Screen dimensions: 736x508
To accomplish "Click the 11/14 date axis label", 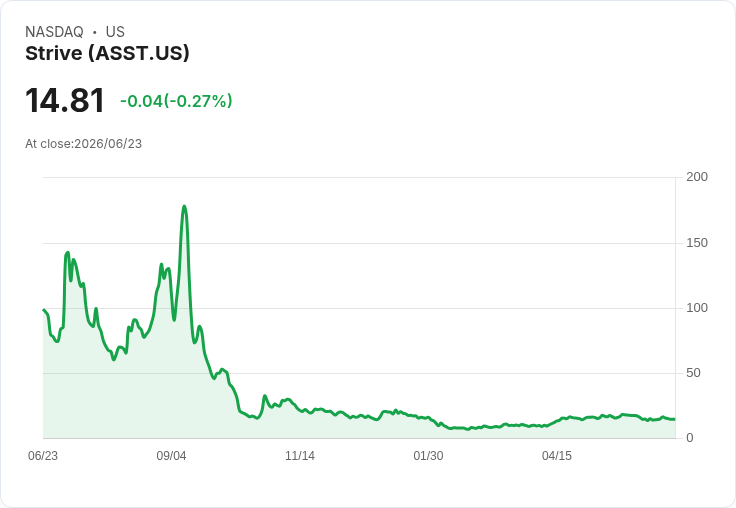I will pyautogui.click(x=300, y=456).
